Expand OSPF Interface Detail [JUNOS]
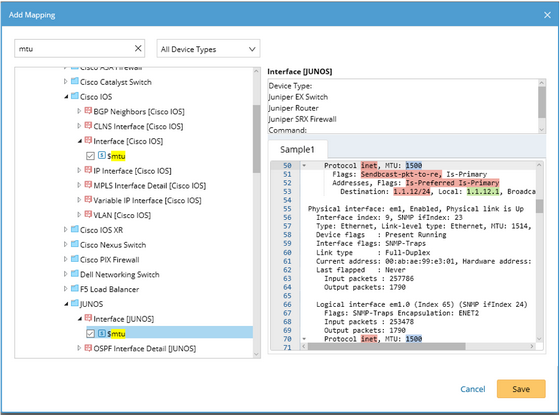This screenshot has width=560, height=415. pos(79,348)
